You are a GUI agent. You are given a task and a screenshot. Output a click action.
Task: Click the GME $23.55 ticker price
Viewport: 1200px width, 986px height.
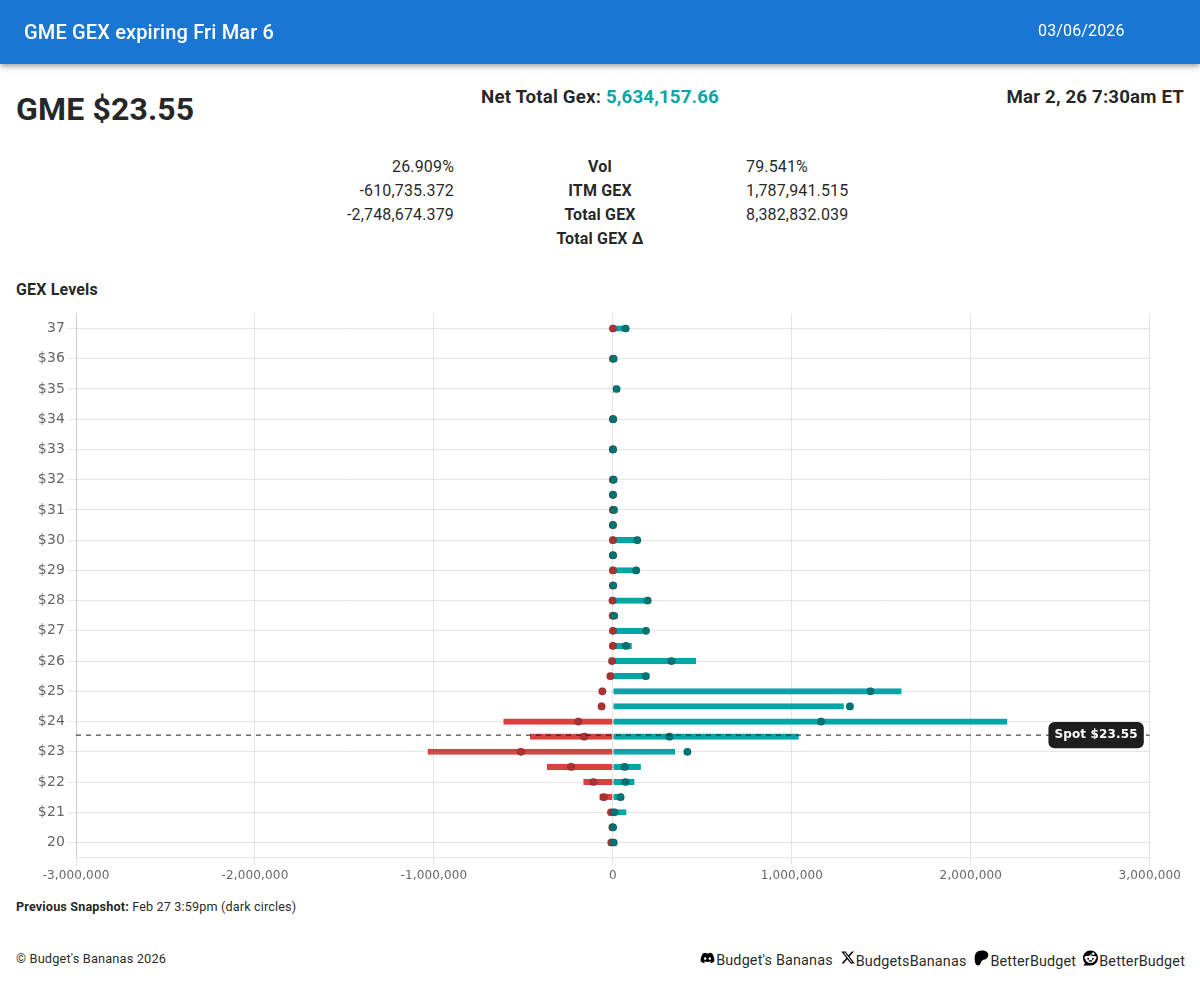105,109
